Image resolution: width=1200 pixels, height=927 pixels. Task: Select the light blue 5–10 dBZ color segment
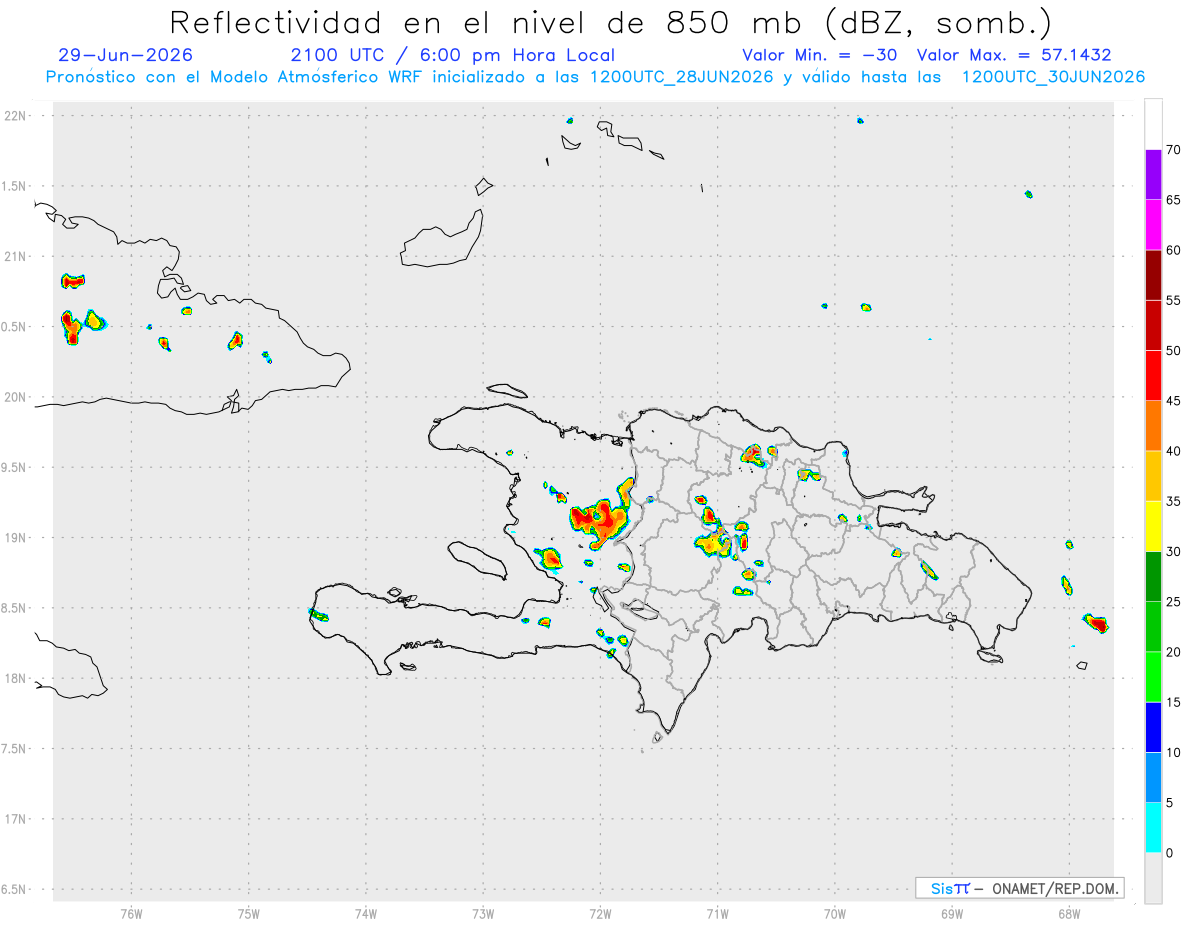coord(1153,778)
